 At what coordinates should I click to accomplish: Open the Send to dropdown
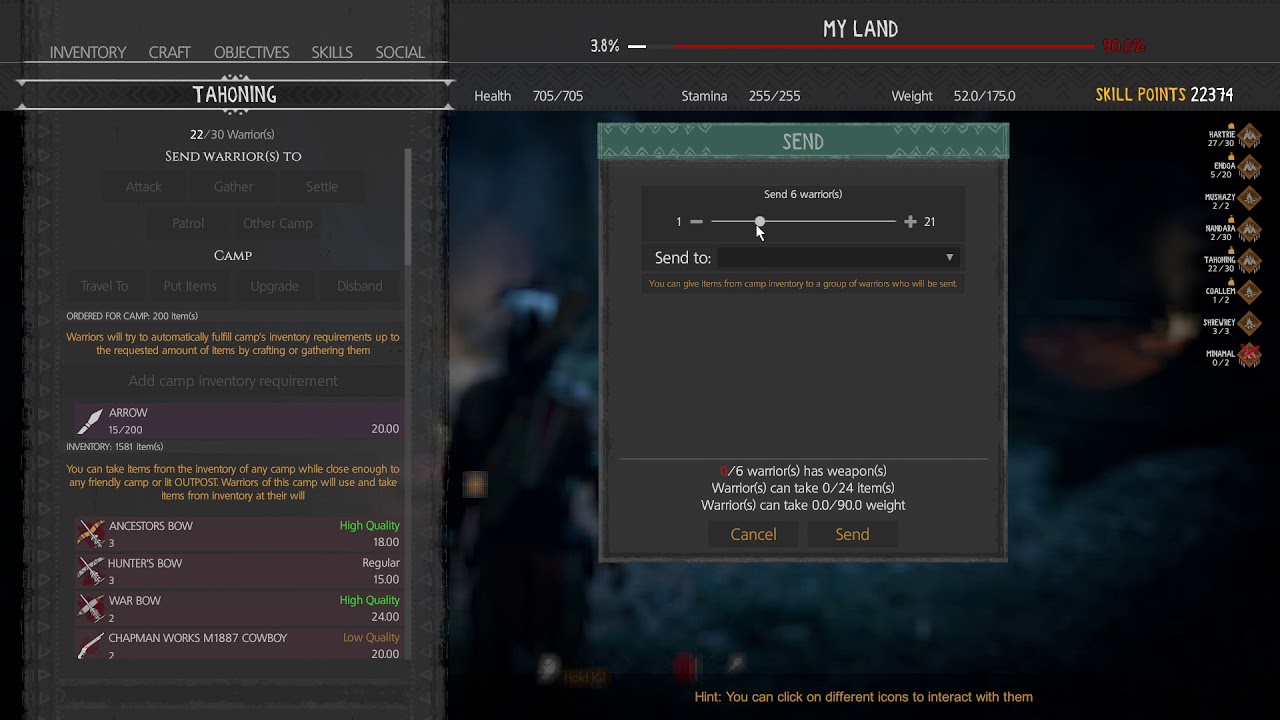coord(838,258)
